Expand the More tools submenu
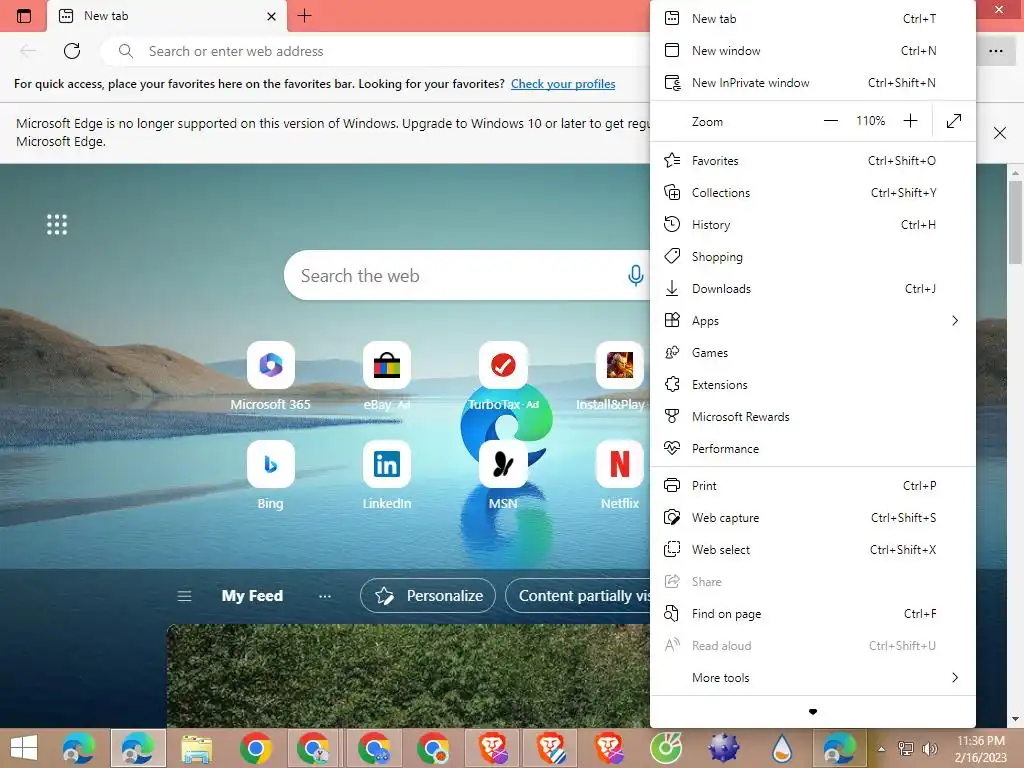Image resolution: width=1024 pixels, height=768 pixels. click(812, 677)
